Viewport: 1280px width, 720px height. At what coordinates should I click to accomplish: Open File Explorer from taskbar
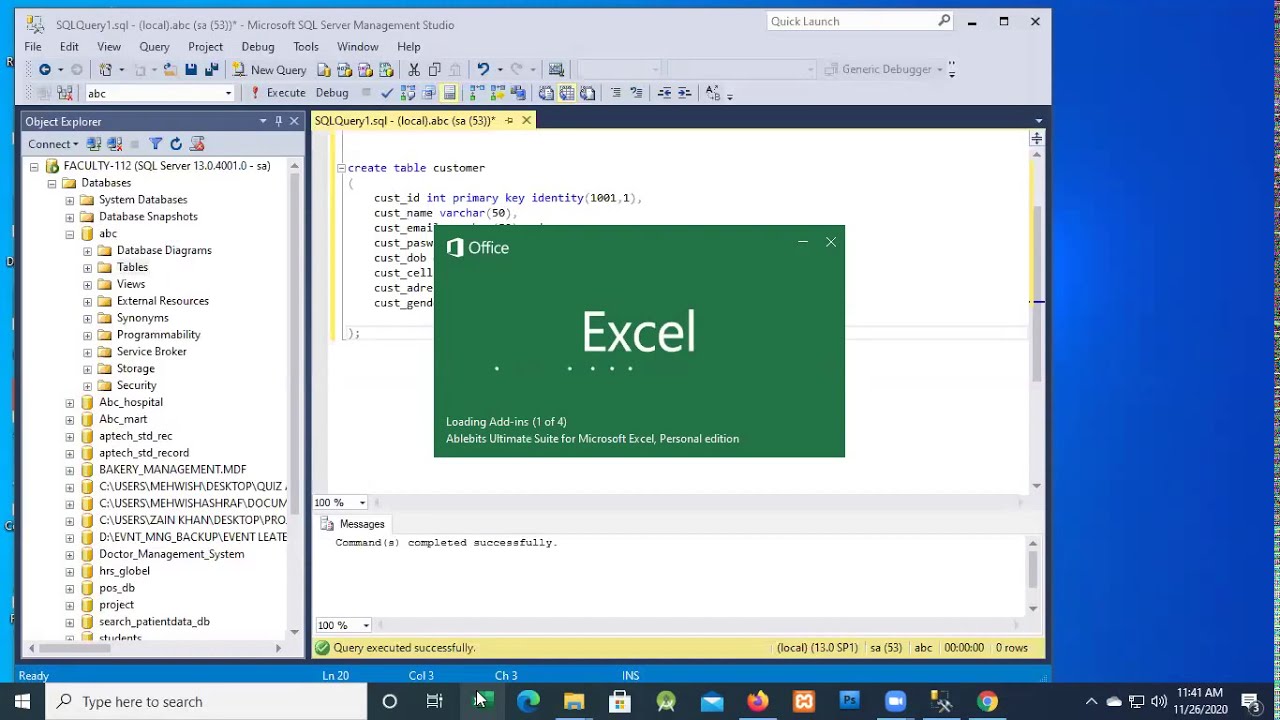(x=574, y=702)
